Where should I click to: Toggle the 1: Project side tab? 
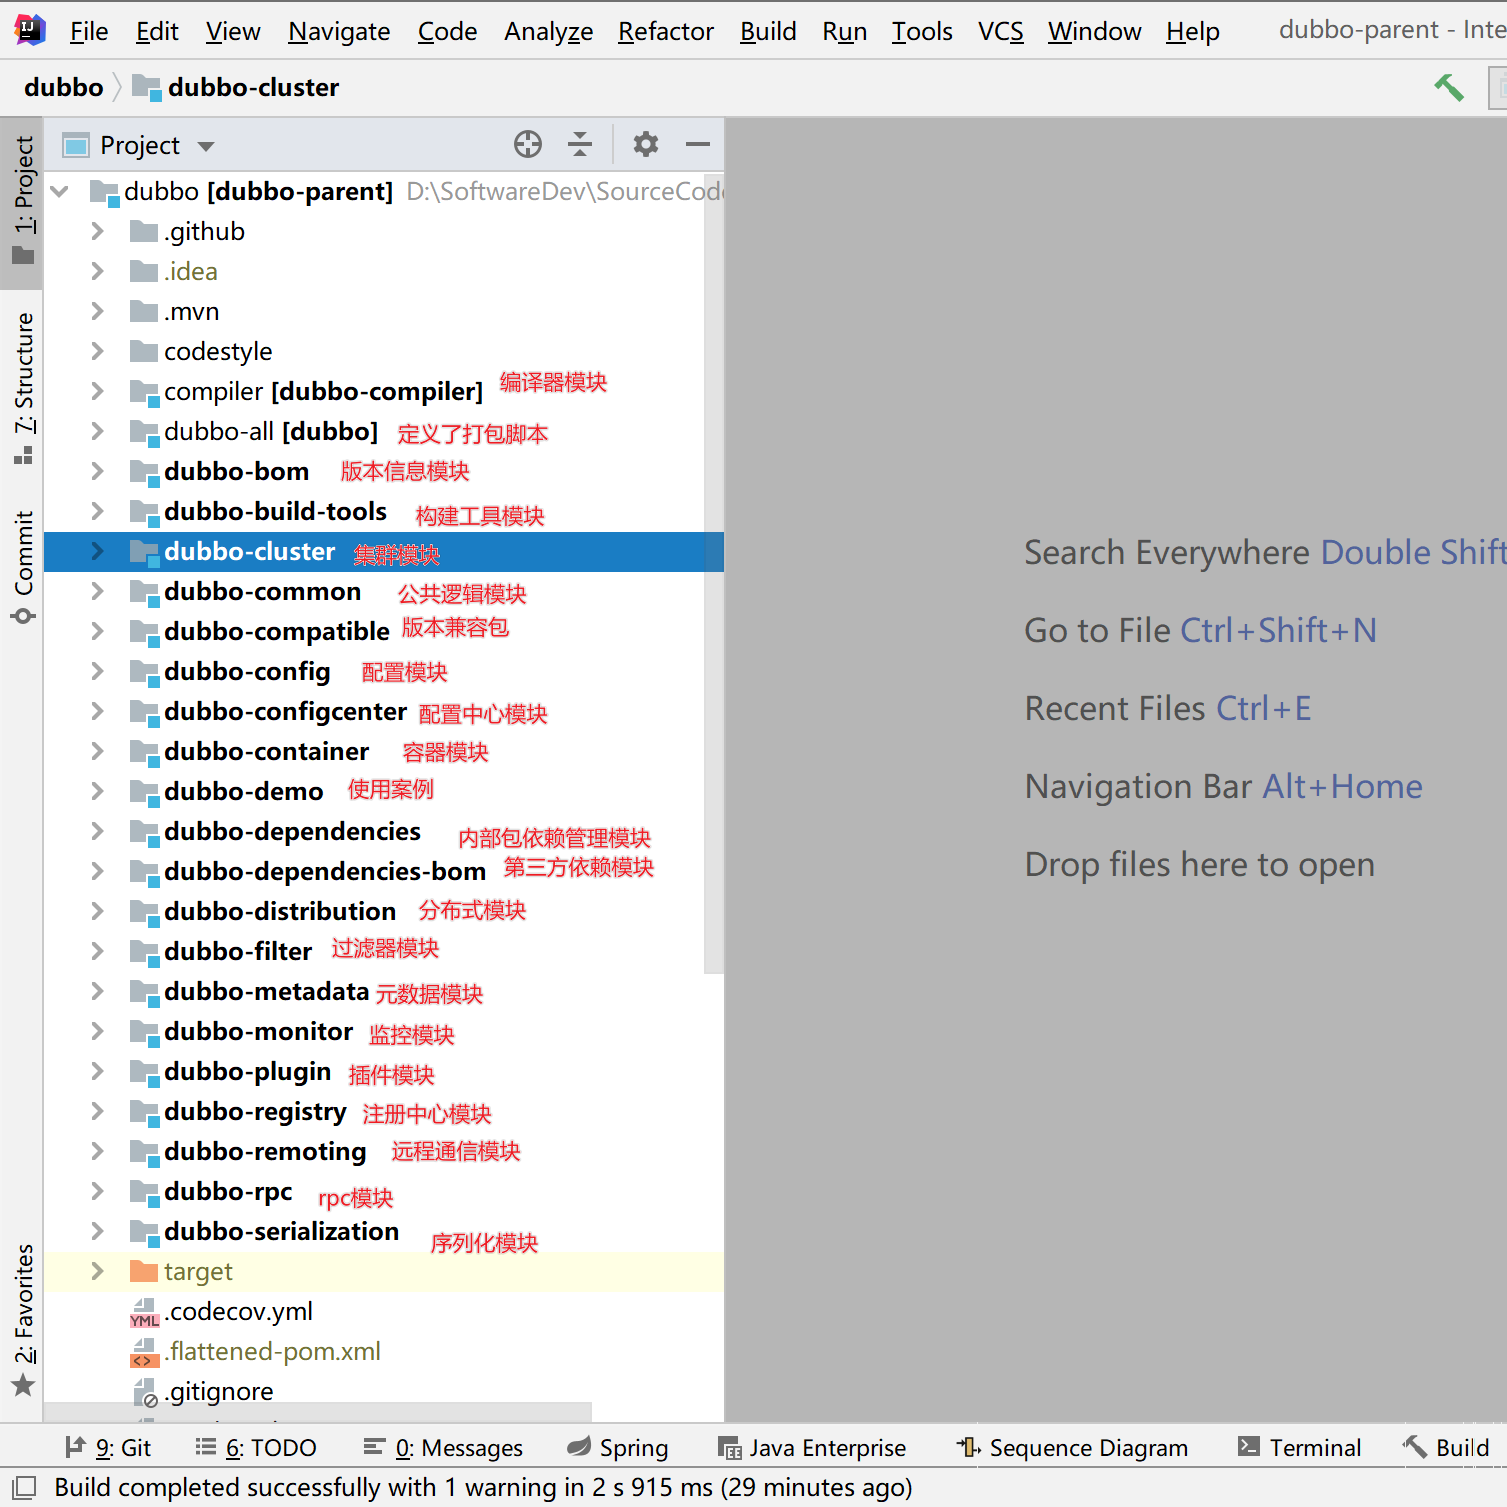(23, 201)
